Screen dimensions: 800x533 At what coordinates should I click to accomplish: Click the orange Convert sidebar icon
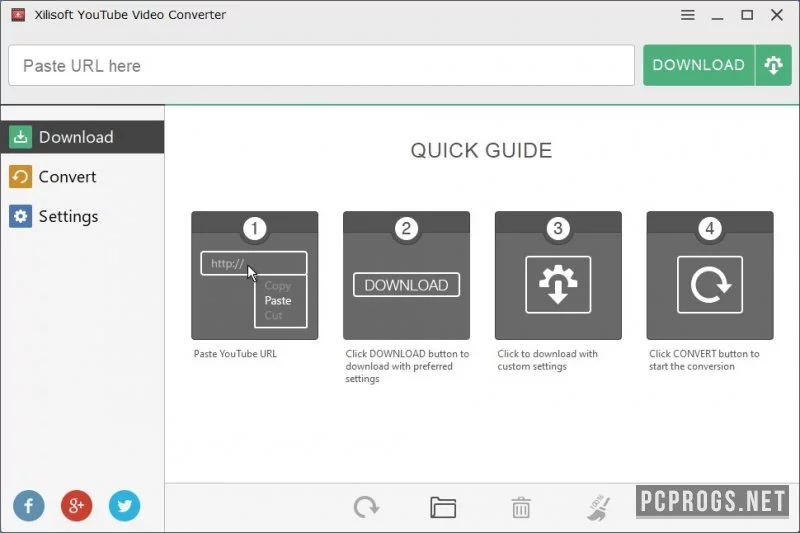tap(20, 176)
